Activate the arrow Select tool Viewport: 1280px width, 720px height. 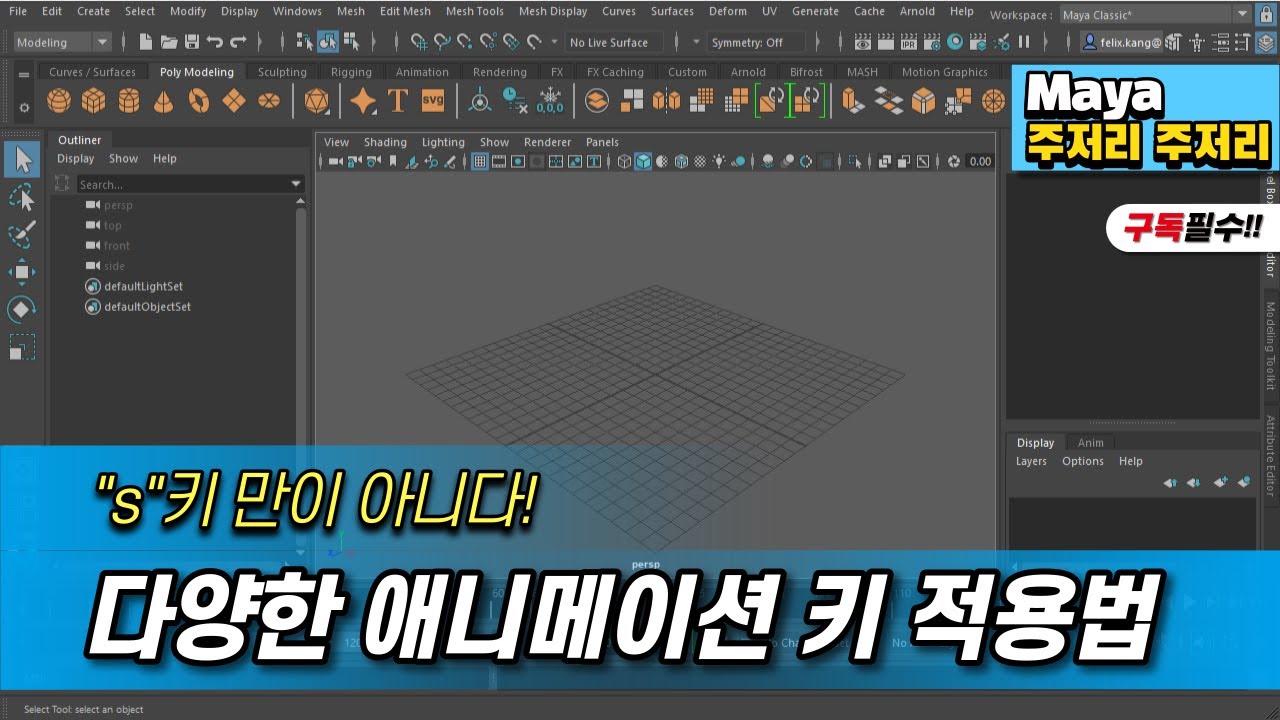pos(22,160)
